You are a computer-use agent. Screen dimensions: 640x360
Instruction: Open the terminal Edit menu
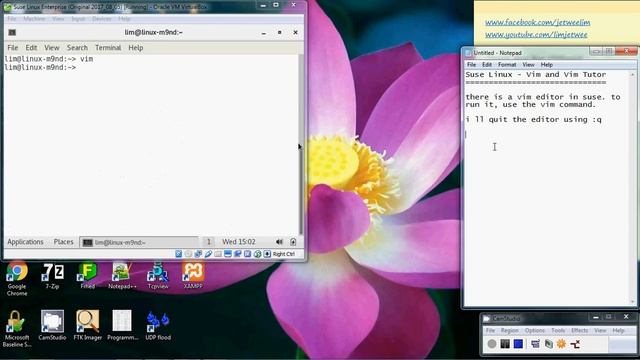tap(31, 48)
